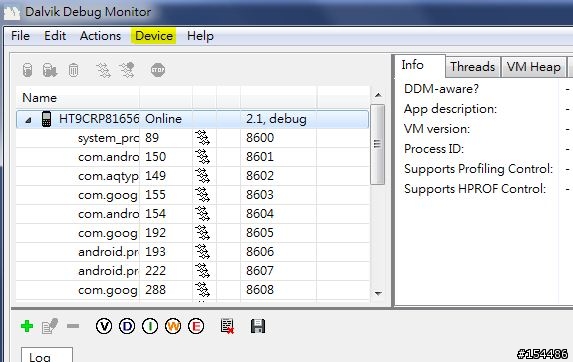The width and height of the screenshot is (573, 362).
Task: Collapse the HT9CRP81656 device tree node
Action: (x=29, y=120)
